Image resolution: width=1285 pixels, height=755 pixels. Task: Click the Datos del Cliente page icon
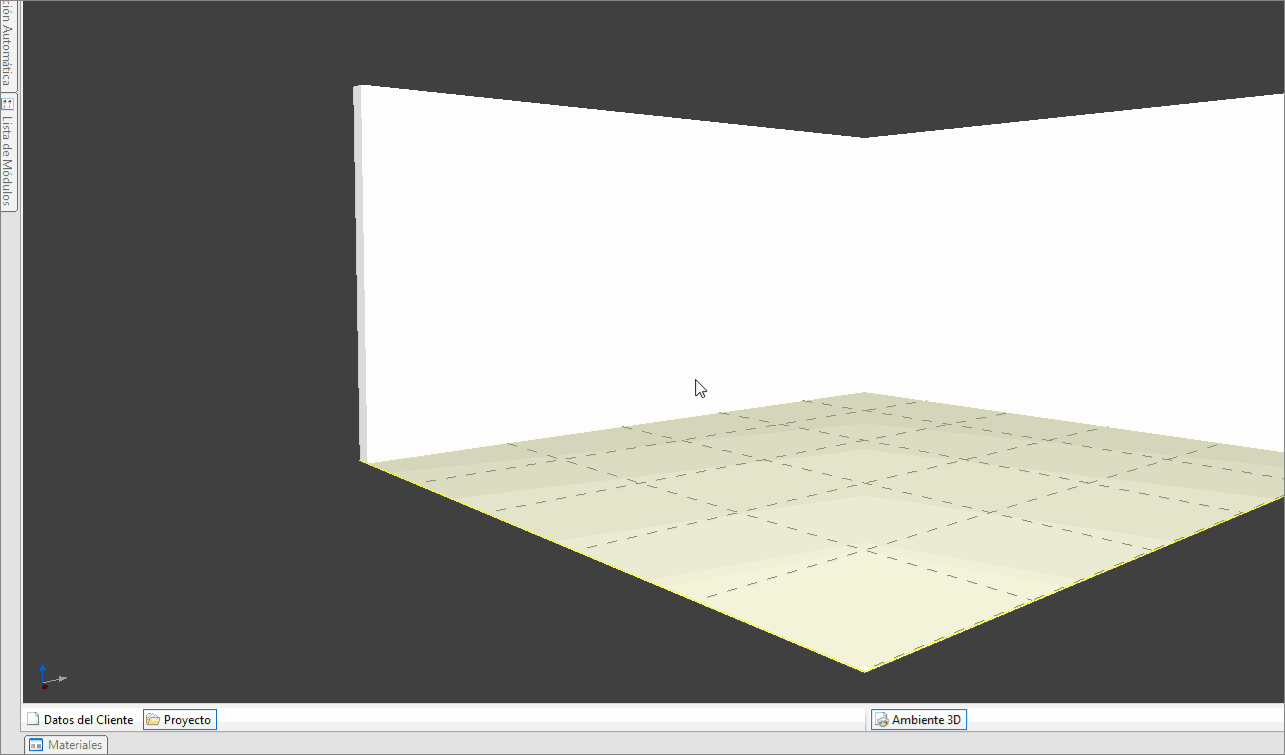coord(33,719)
